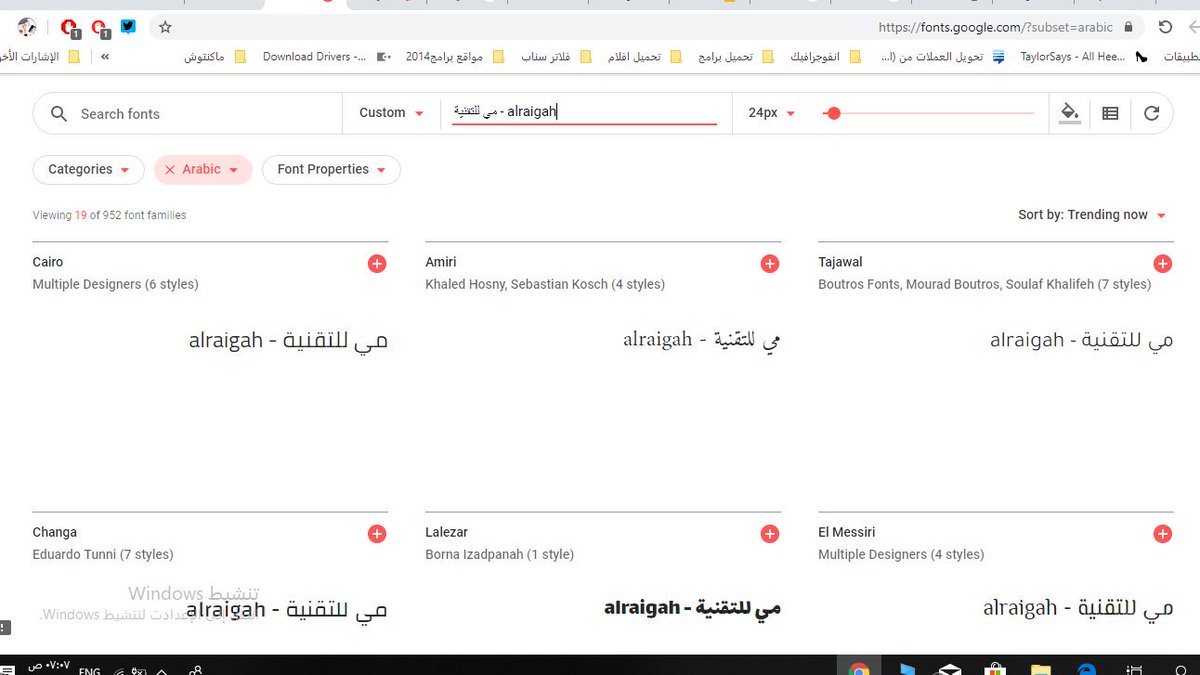Open the Edge browser taskbar icon

click(x=1087, y=668)
